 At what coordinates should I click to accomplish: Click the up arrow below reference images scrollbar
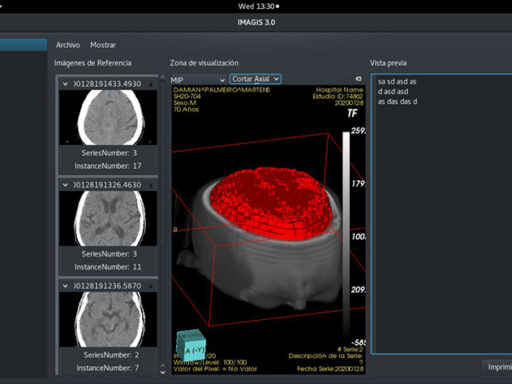(163, 366)
